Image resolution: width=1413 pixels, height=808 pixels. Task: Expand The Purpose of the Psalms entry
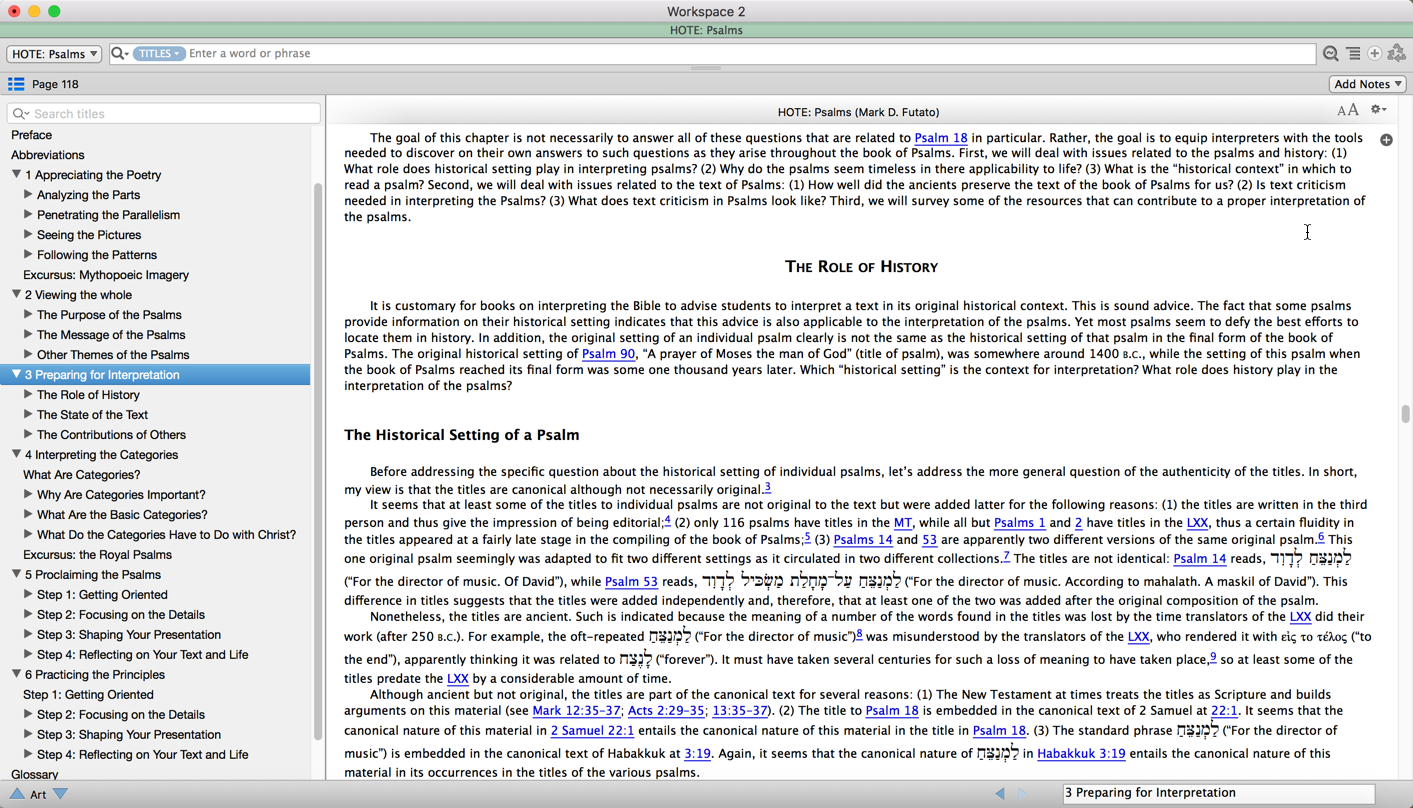28,315
